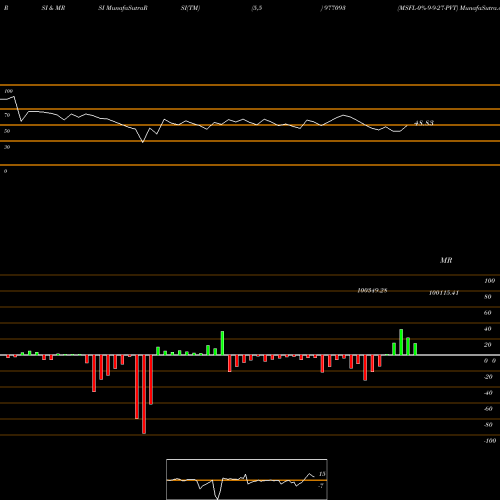The width and height of the screenshot is (500, 500).
Task: Click the RSI axis label '50'
Action: 7,131
